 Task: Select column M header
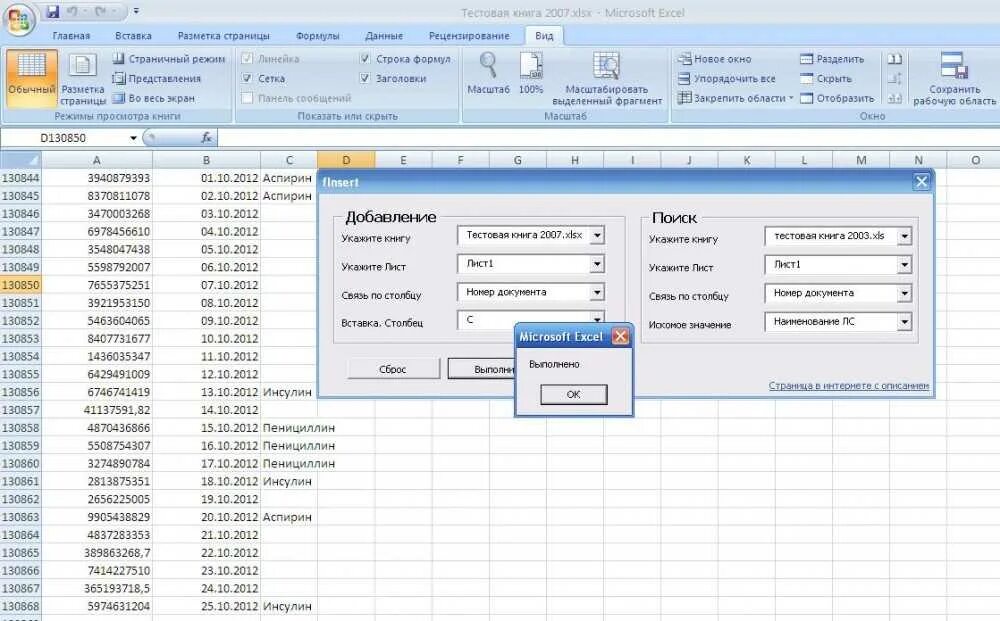[x=861, y=160]
